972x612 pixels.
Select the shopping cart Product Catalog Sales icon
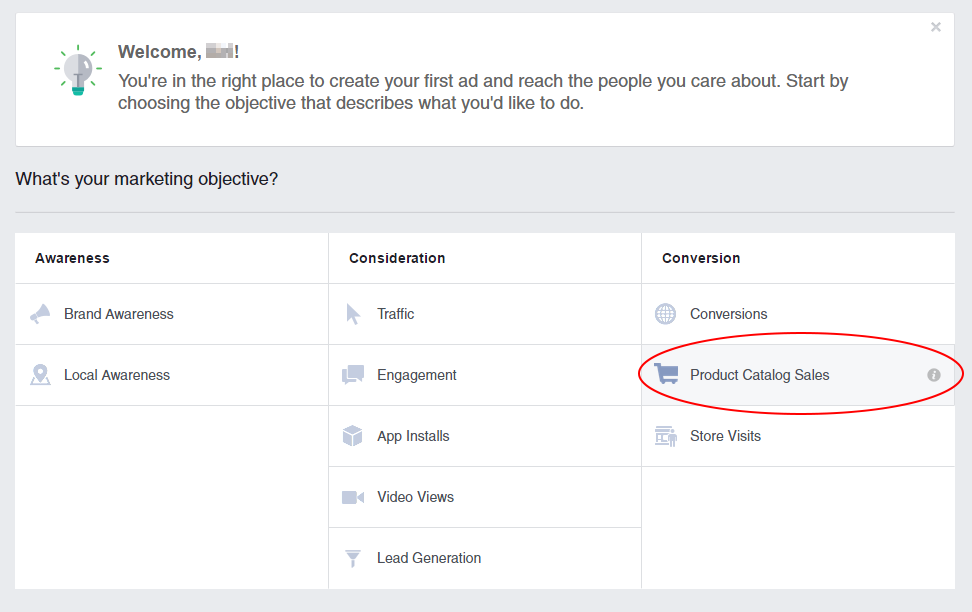point(665,374)
